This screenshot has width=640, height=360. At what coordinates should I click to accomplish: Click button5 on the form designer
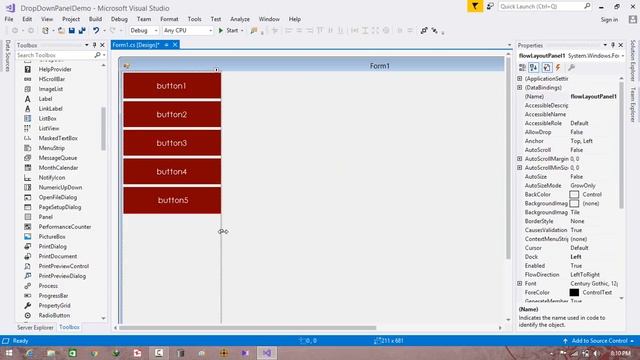click(172, 200)
